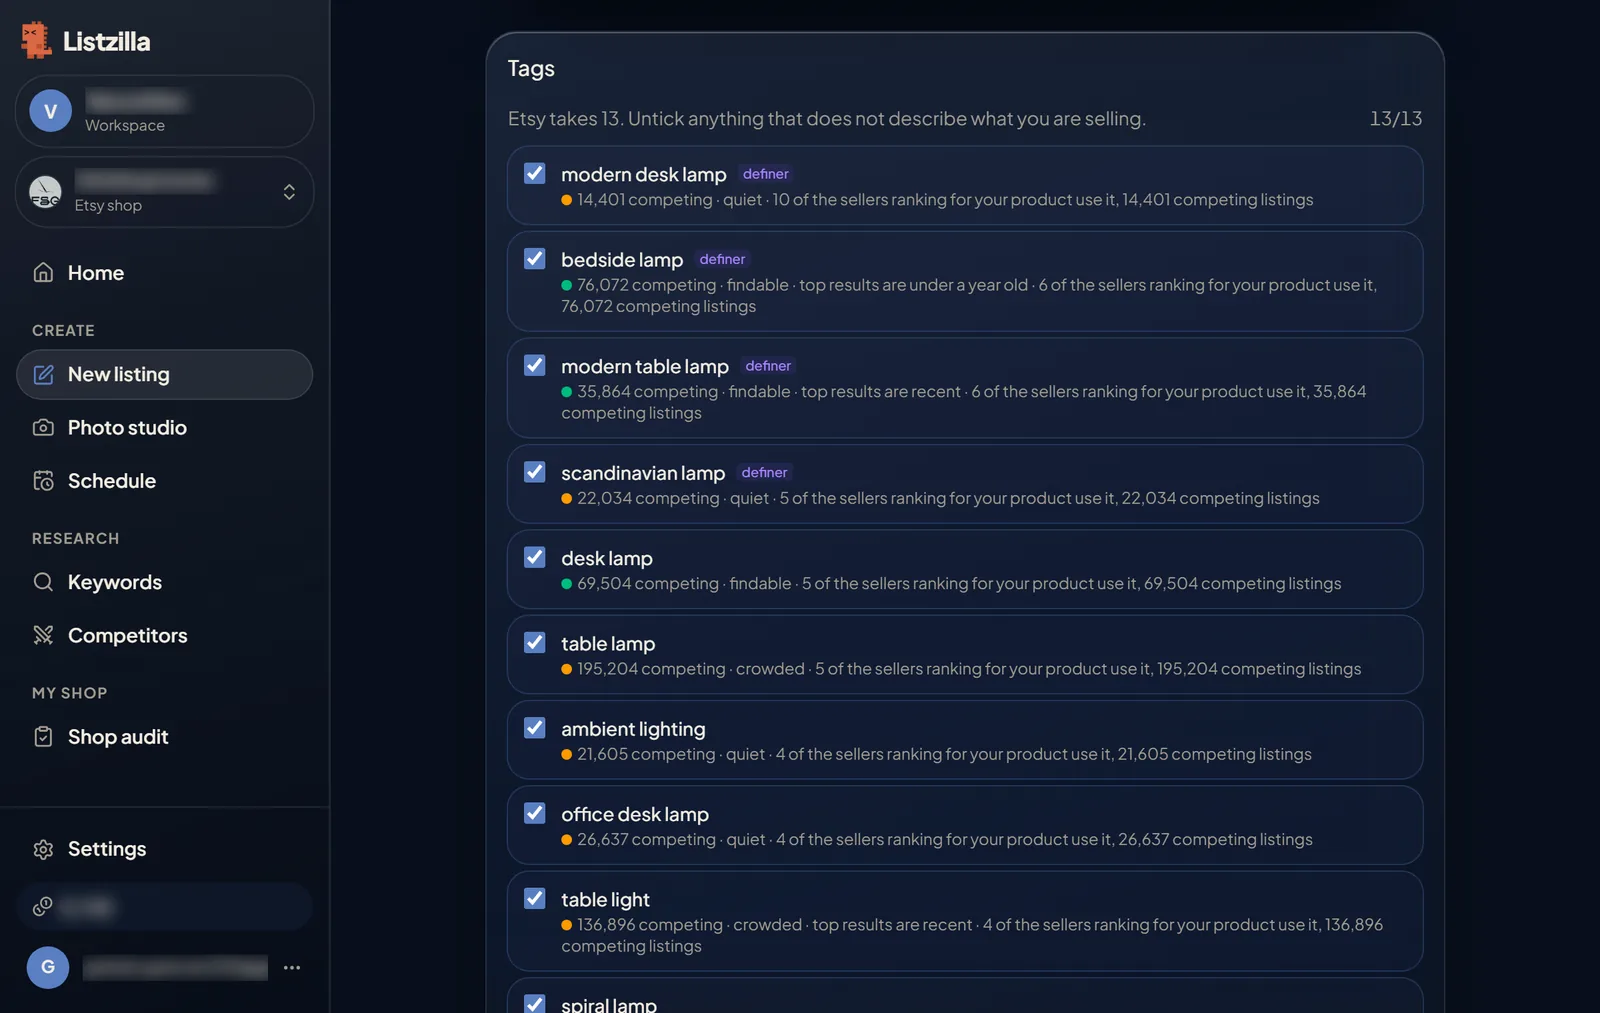
Task: Untick the desk lamp tag checkbox
Action: coord(535,557)
